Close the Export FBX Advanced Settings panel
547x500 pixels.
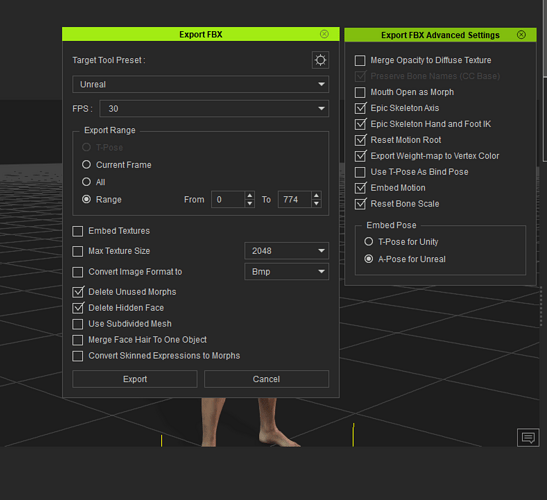(x=521, y=35)
